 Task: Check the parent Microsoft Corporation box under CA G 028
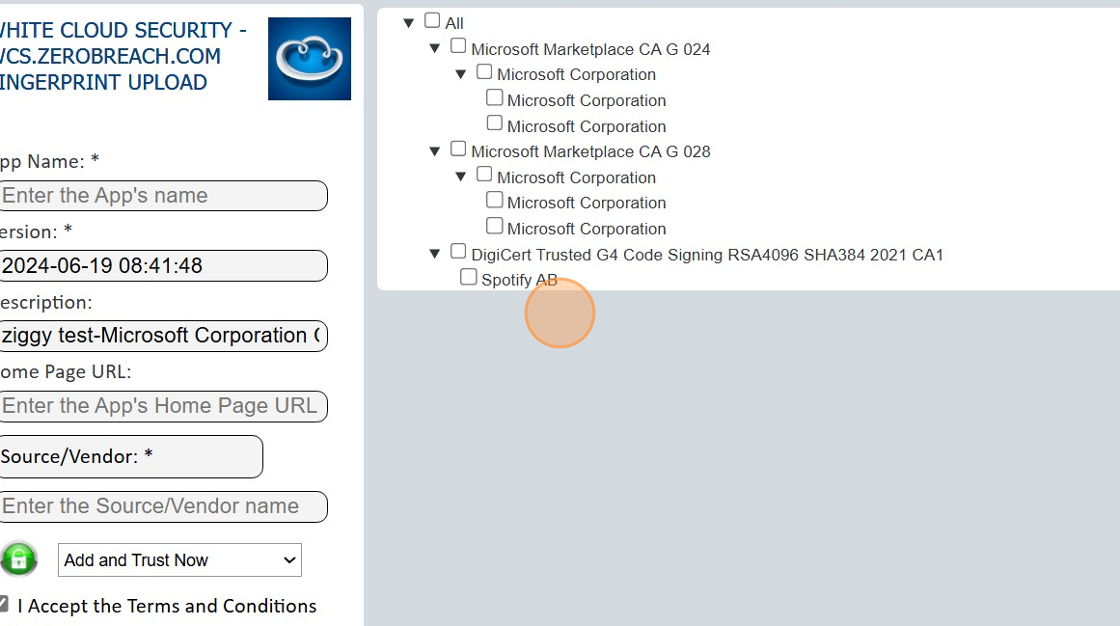[x=484, y=175]
